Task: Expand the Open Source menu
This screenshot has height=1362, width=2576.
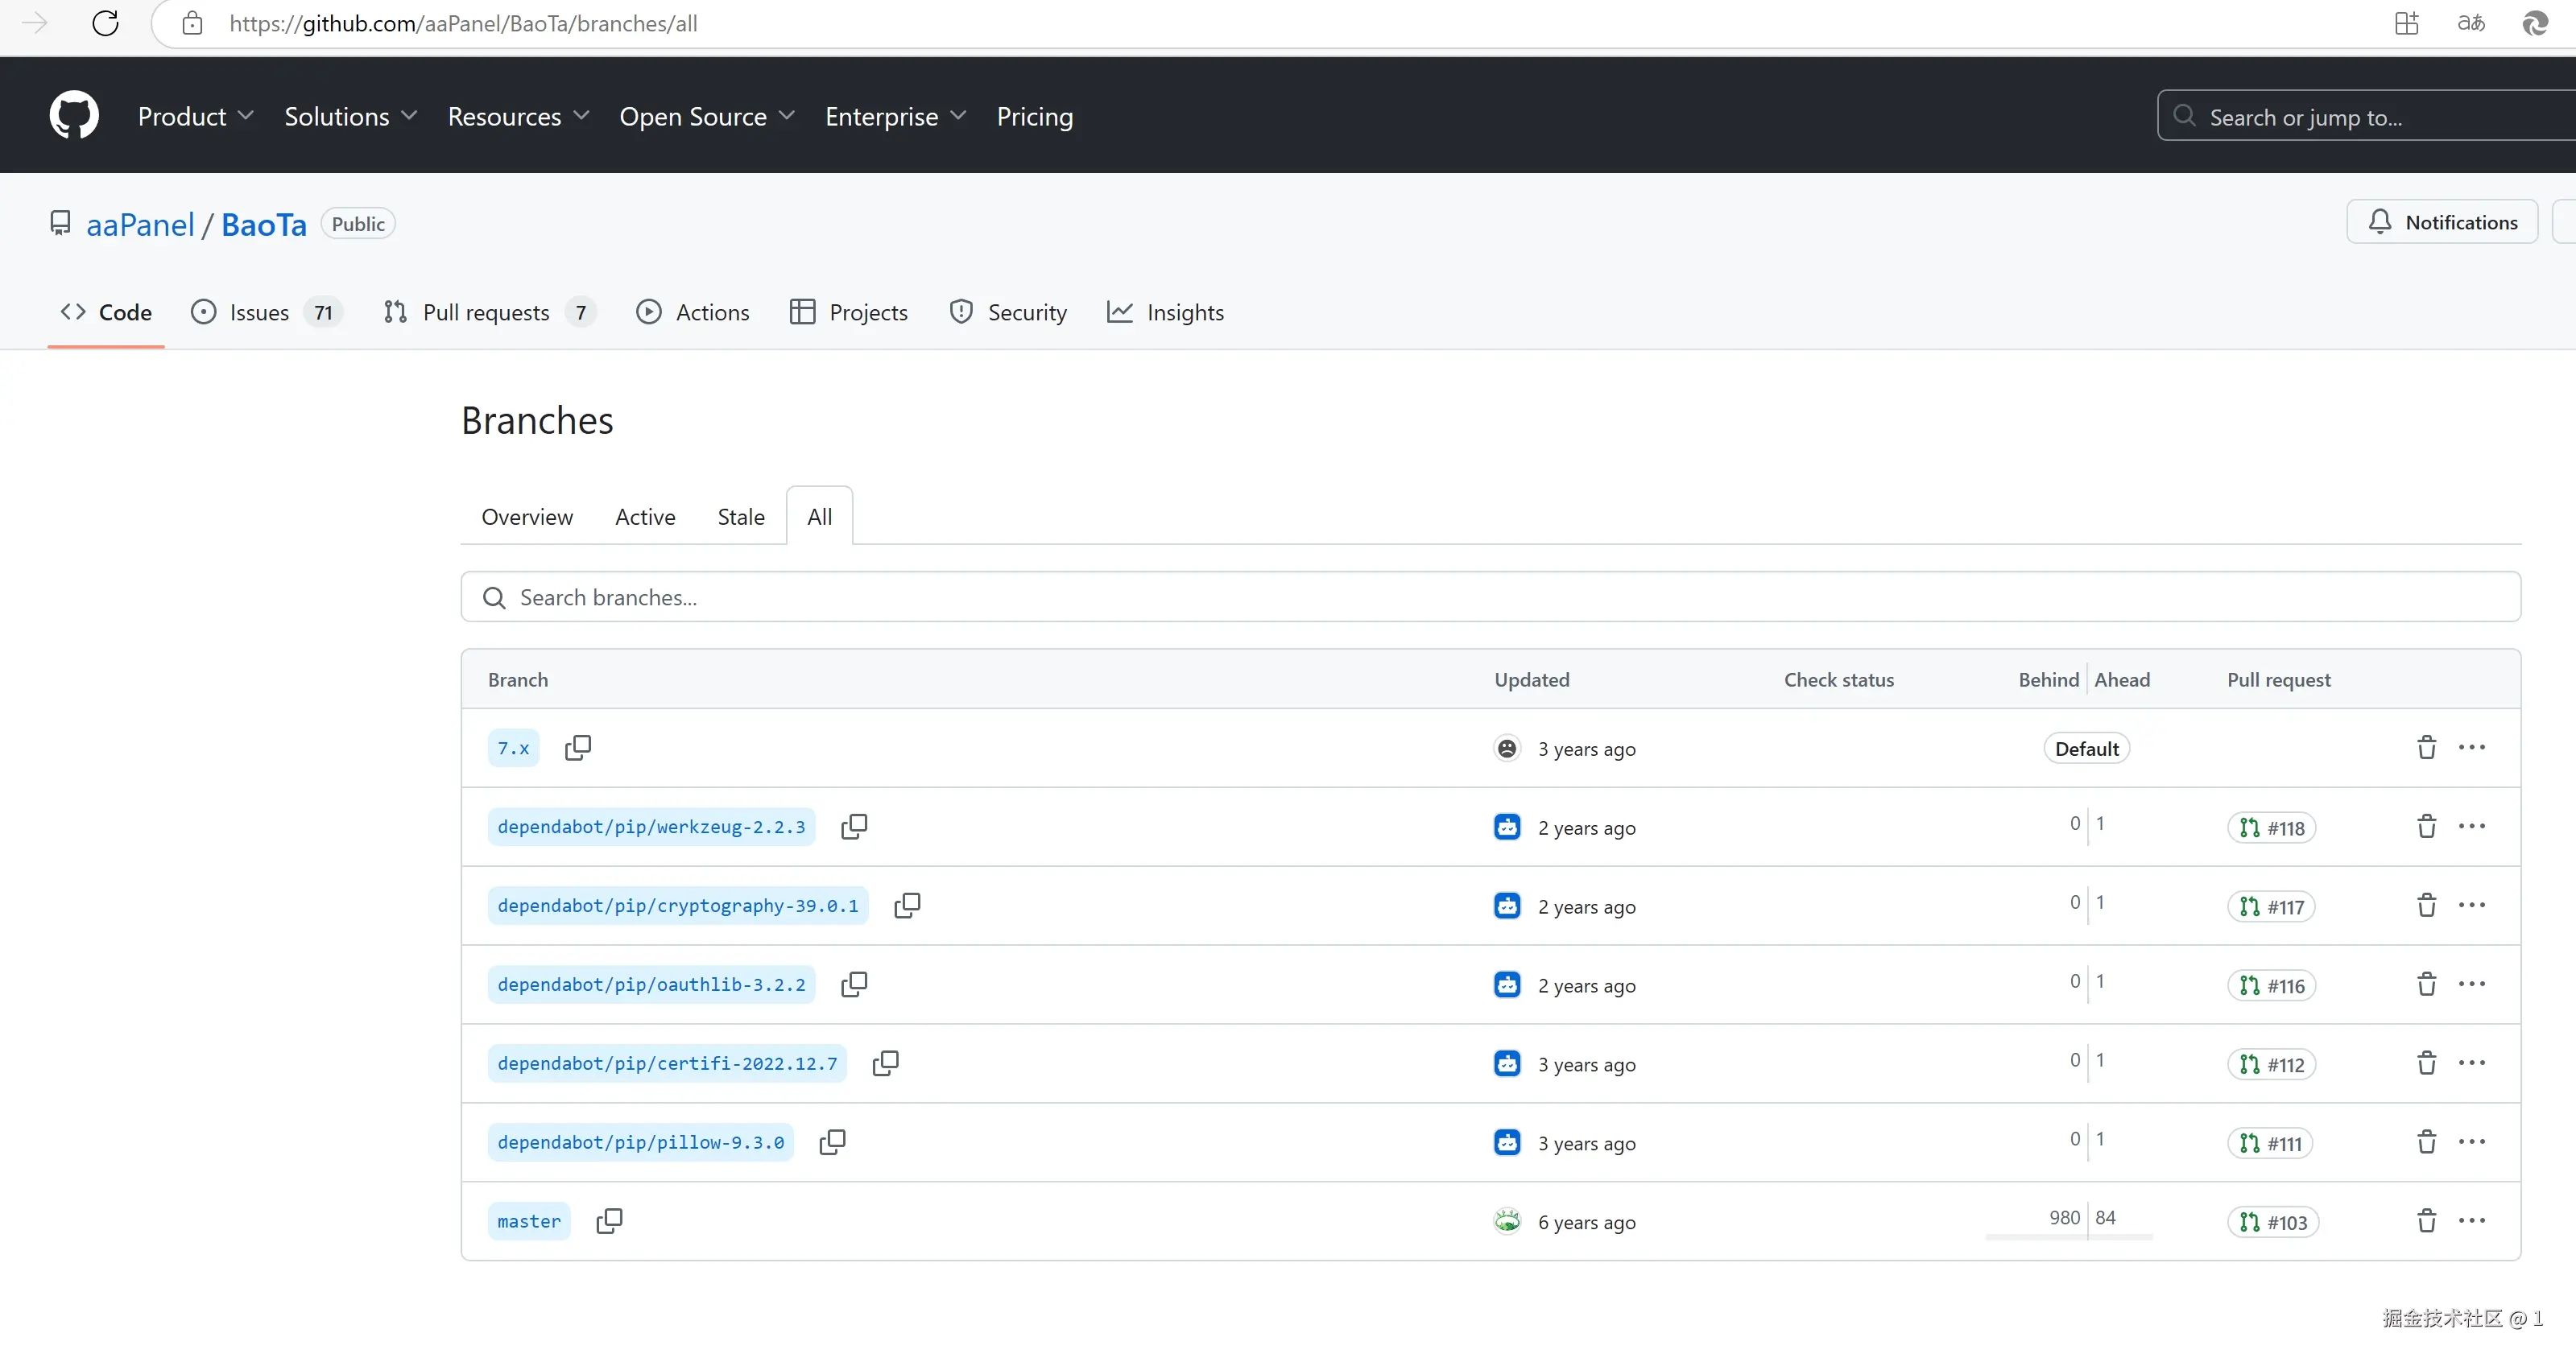Action: click(707, 116)
